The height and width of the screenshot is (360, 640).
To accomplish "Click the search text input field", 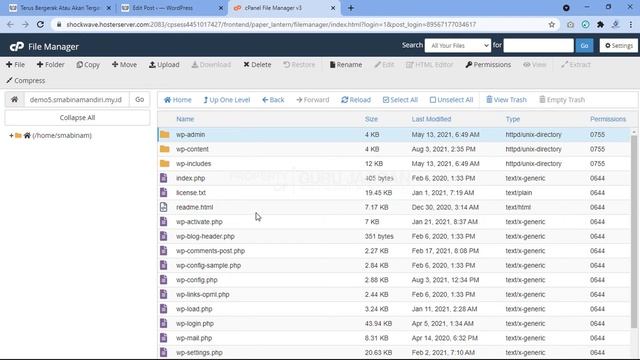I will point(538,45).
